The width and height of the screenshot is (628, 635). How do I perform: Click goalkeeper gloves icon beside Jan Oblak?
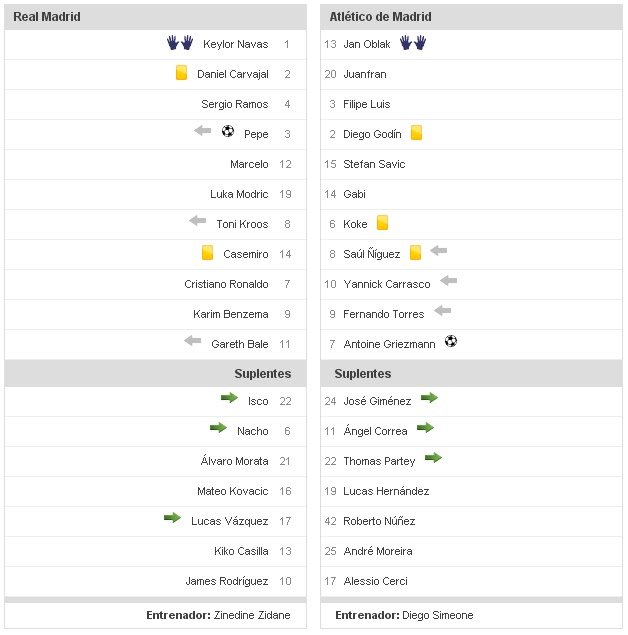tap(412, 43)
